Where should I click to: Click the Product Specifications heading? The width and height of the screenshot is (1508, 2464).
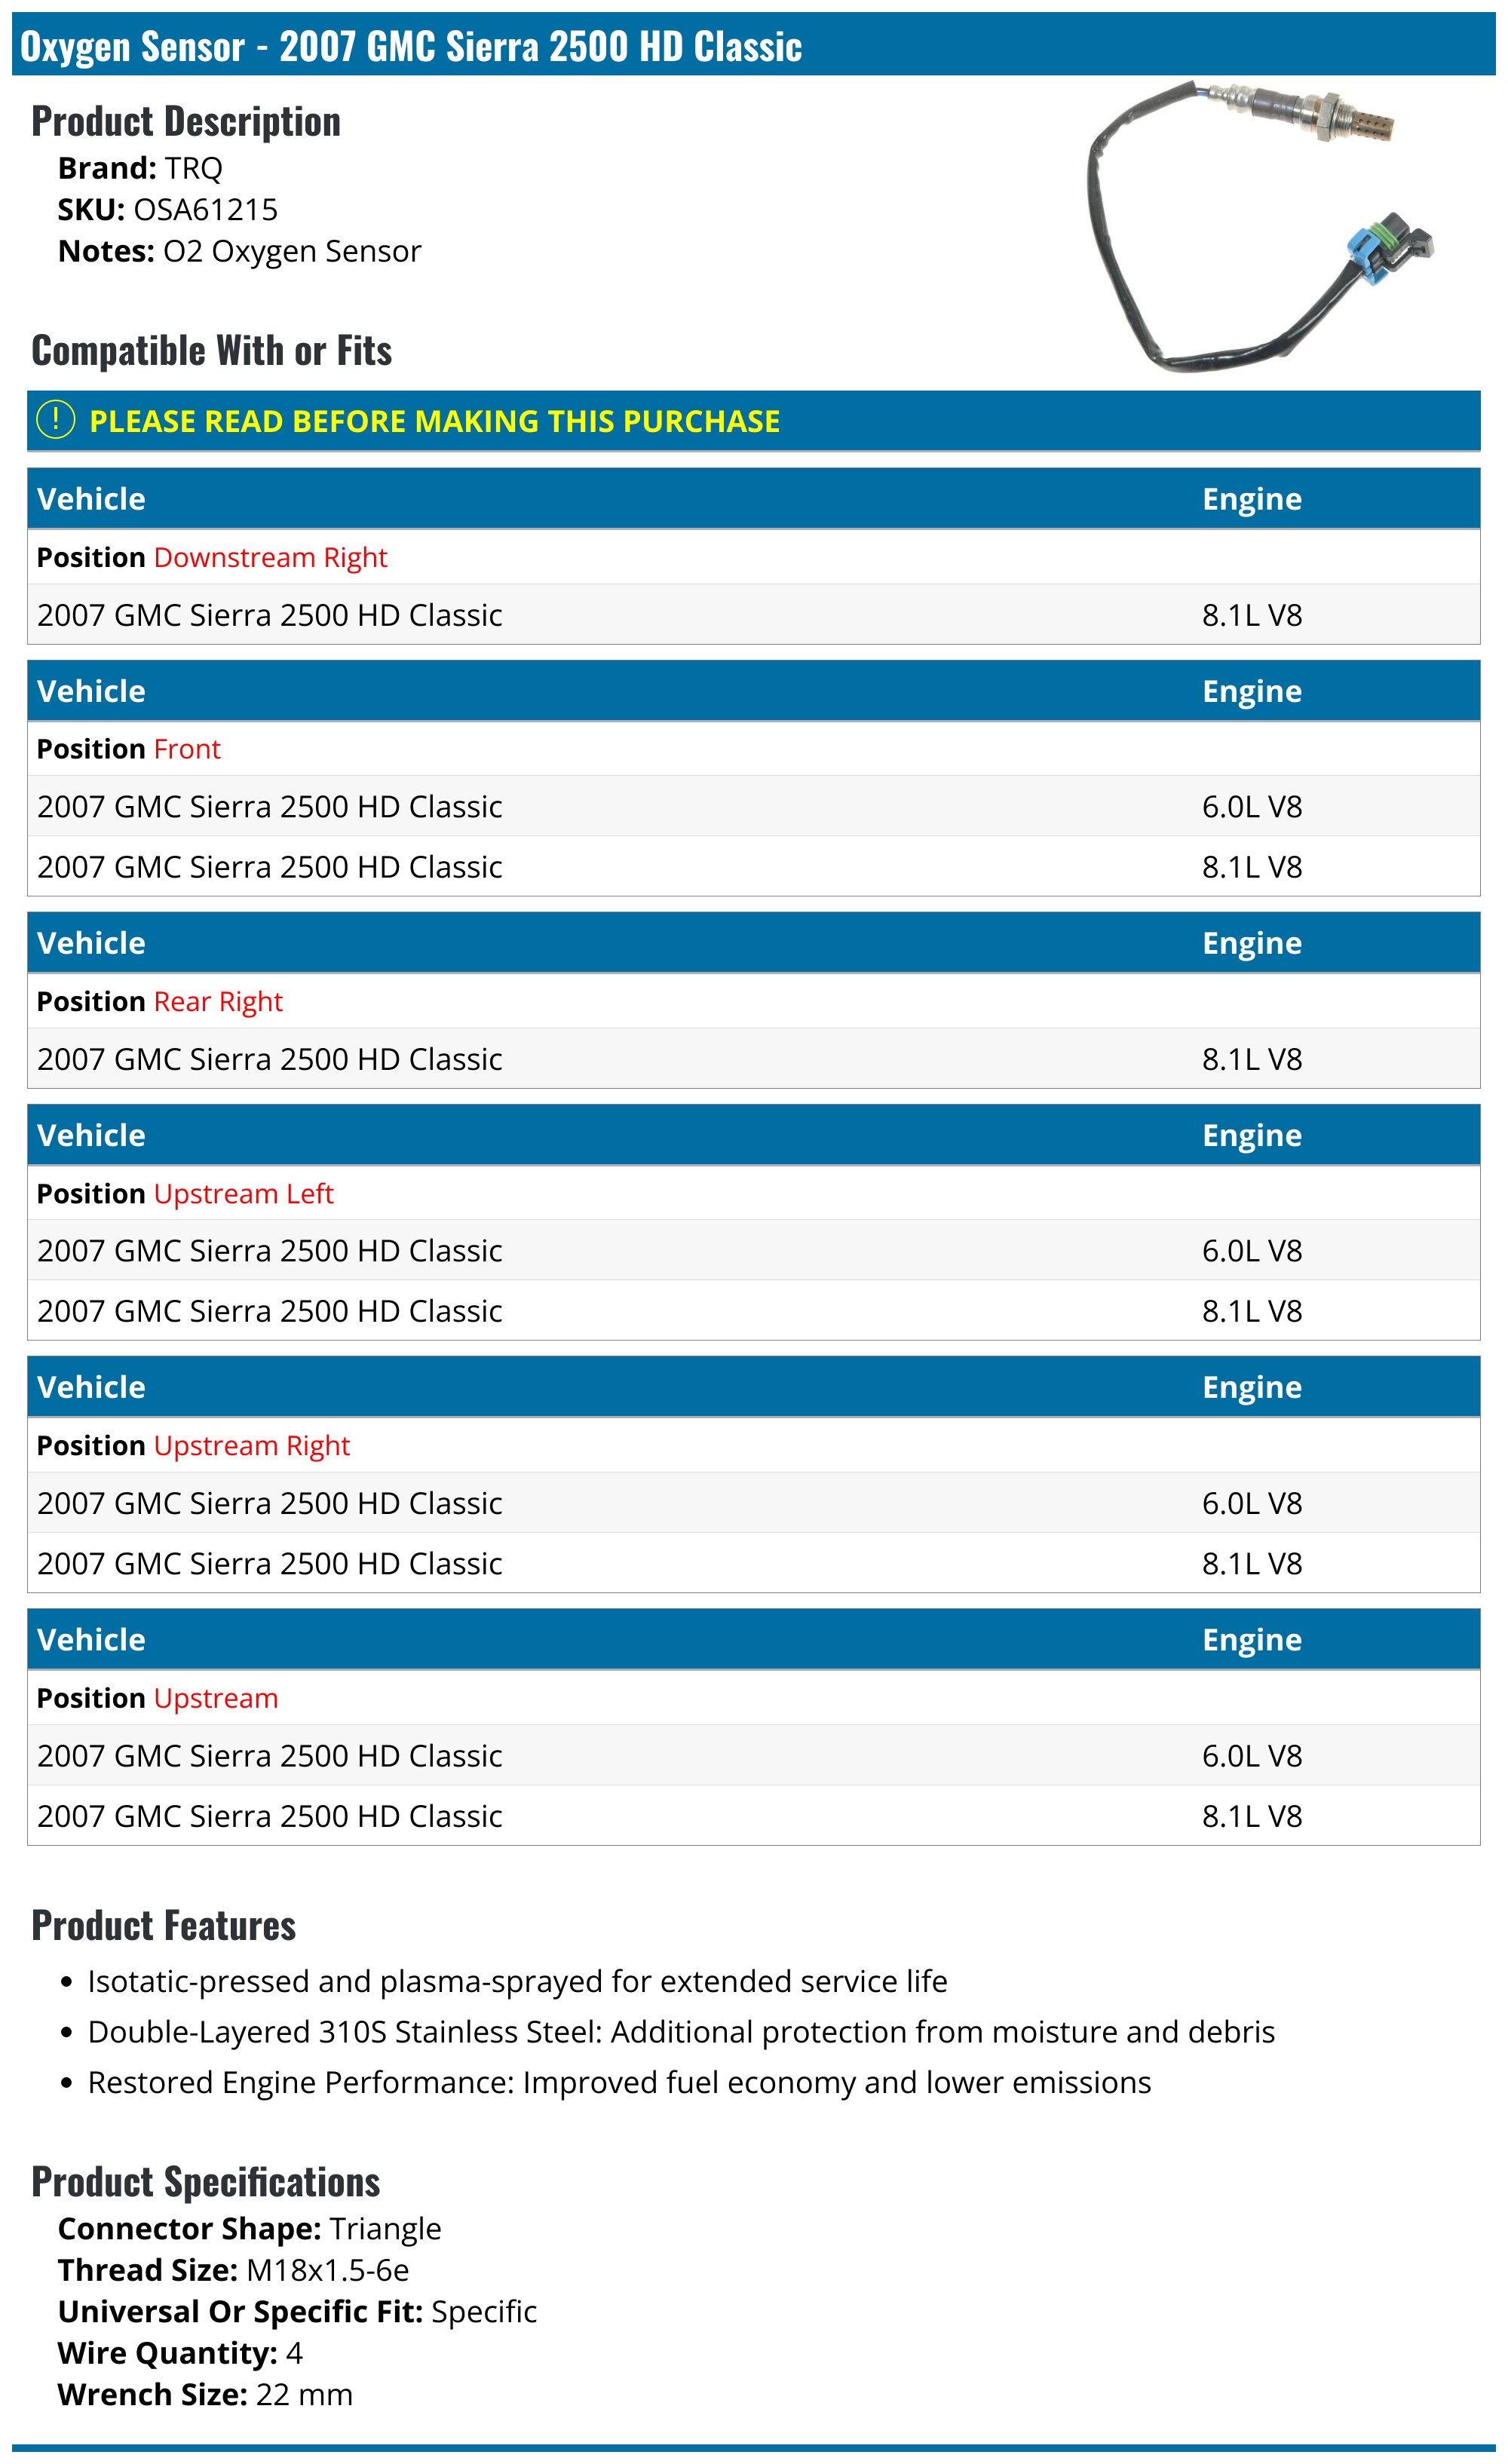click(x=206, y=2183)
